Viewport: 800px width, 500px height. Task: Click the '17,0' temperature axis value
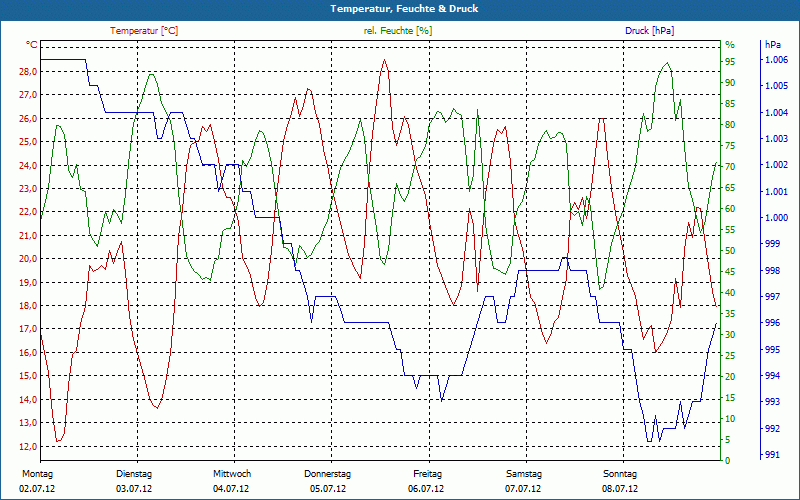point(28,329)
